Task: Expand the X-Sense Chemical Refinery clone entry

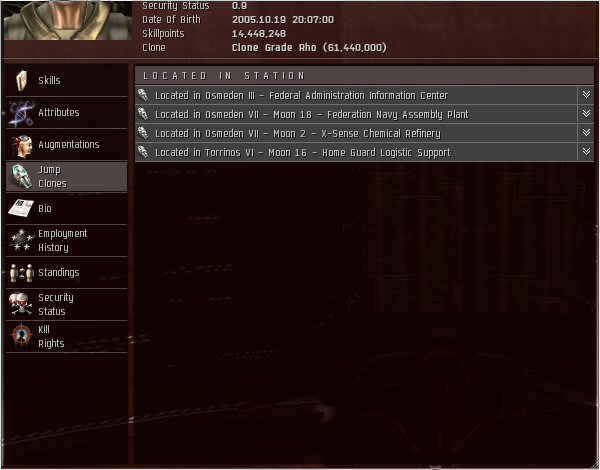Action: [x=586, y=133]
